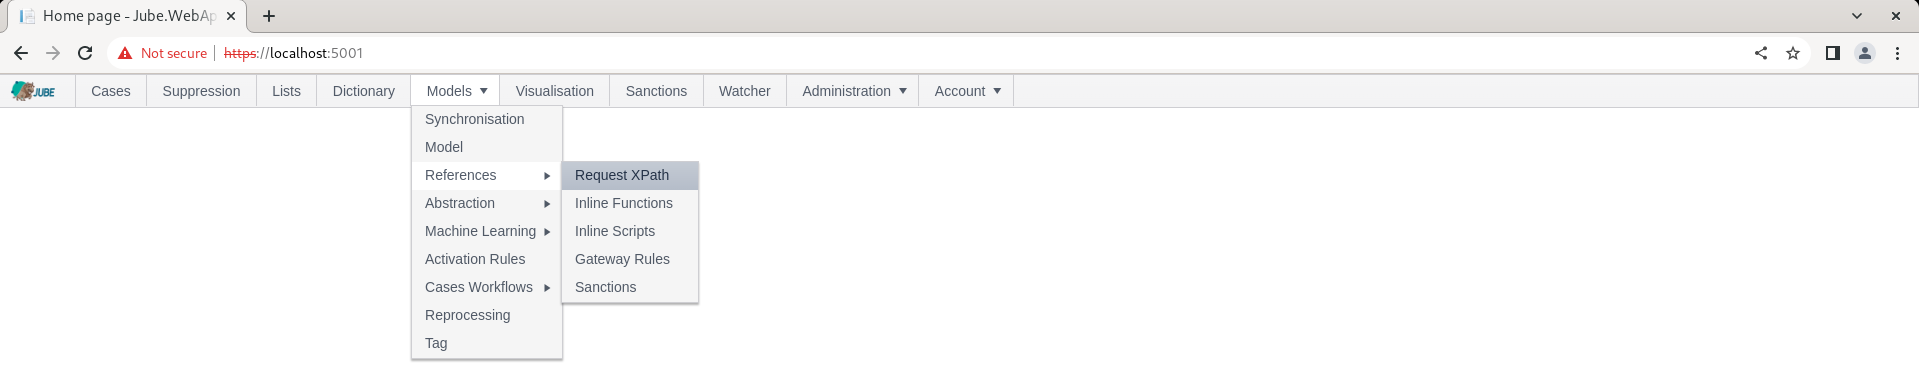Expand the Cases Workflows submenu
1919x392 pixels.
[x=487, y=287]
